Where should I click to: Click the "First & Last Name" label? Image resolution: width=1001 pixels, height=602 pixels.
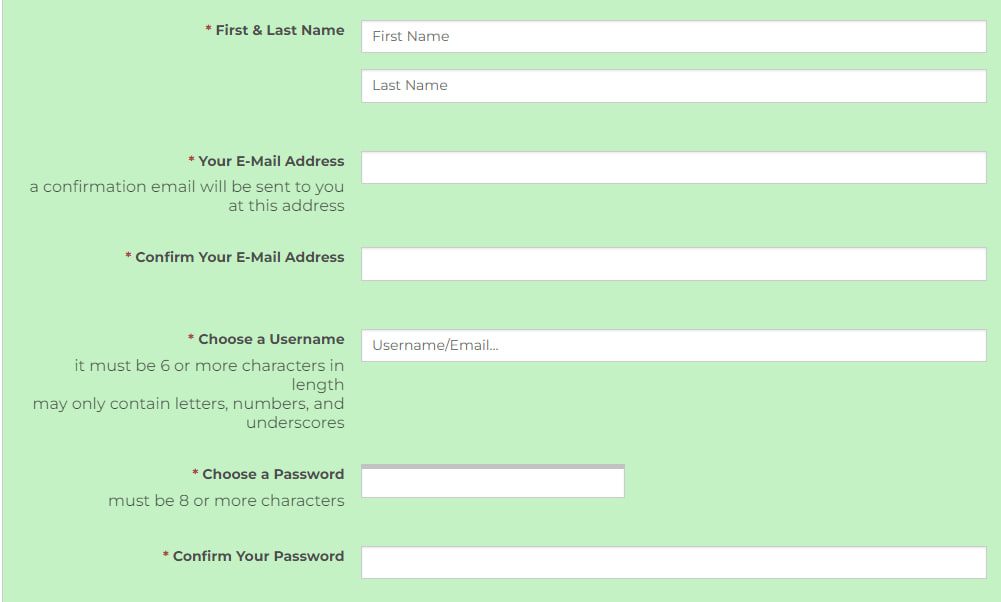tap(280, 30)
